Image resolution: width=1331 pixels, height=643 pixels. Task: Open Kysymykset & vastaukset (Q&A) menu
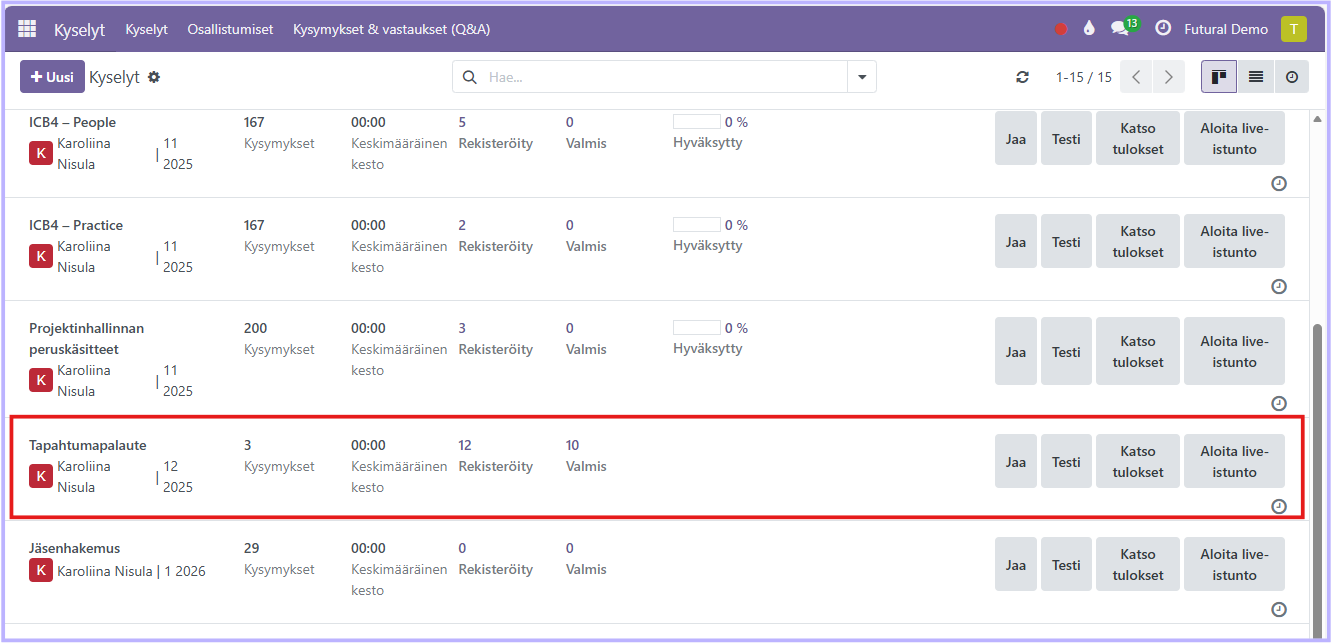[391, 29]
